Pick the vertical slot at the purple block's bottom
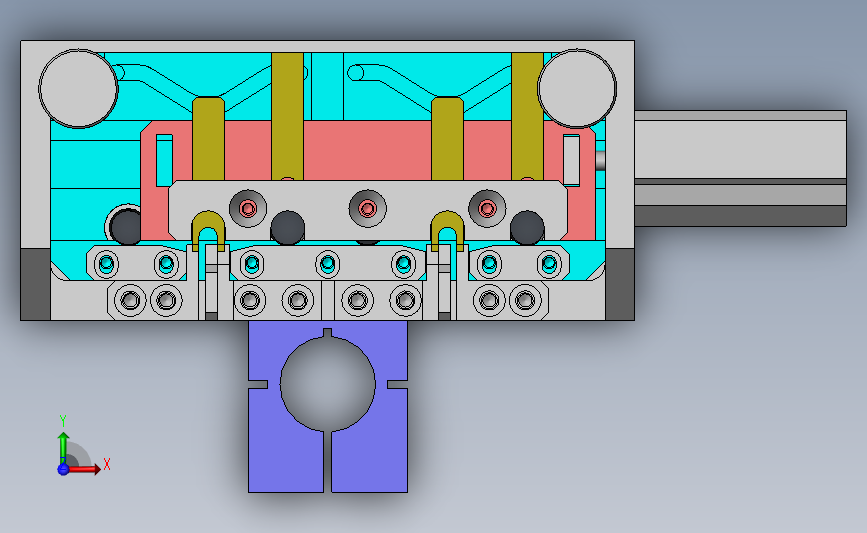 [x=327, y=462]
